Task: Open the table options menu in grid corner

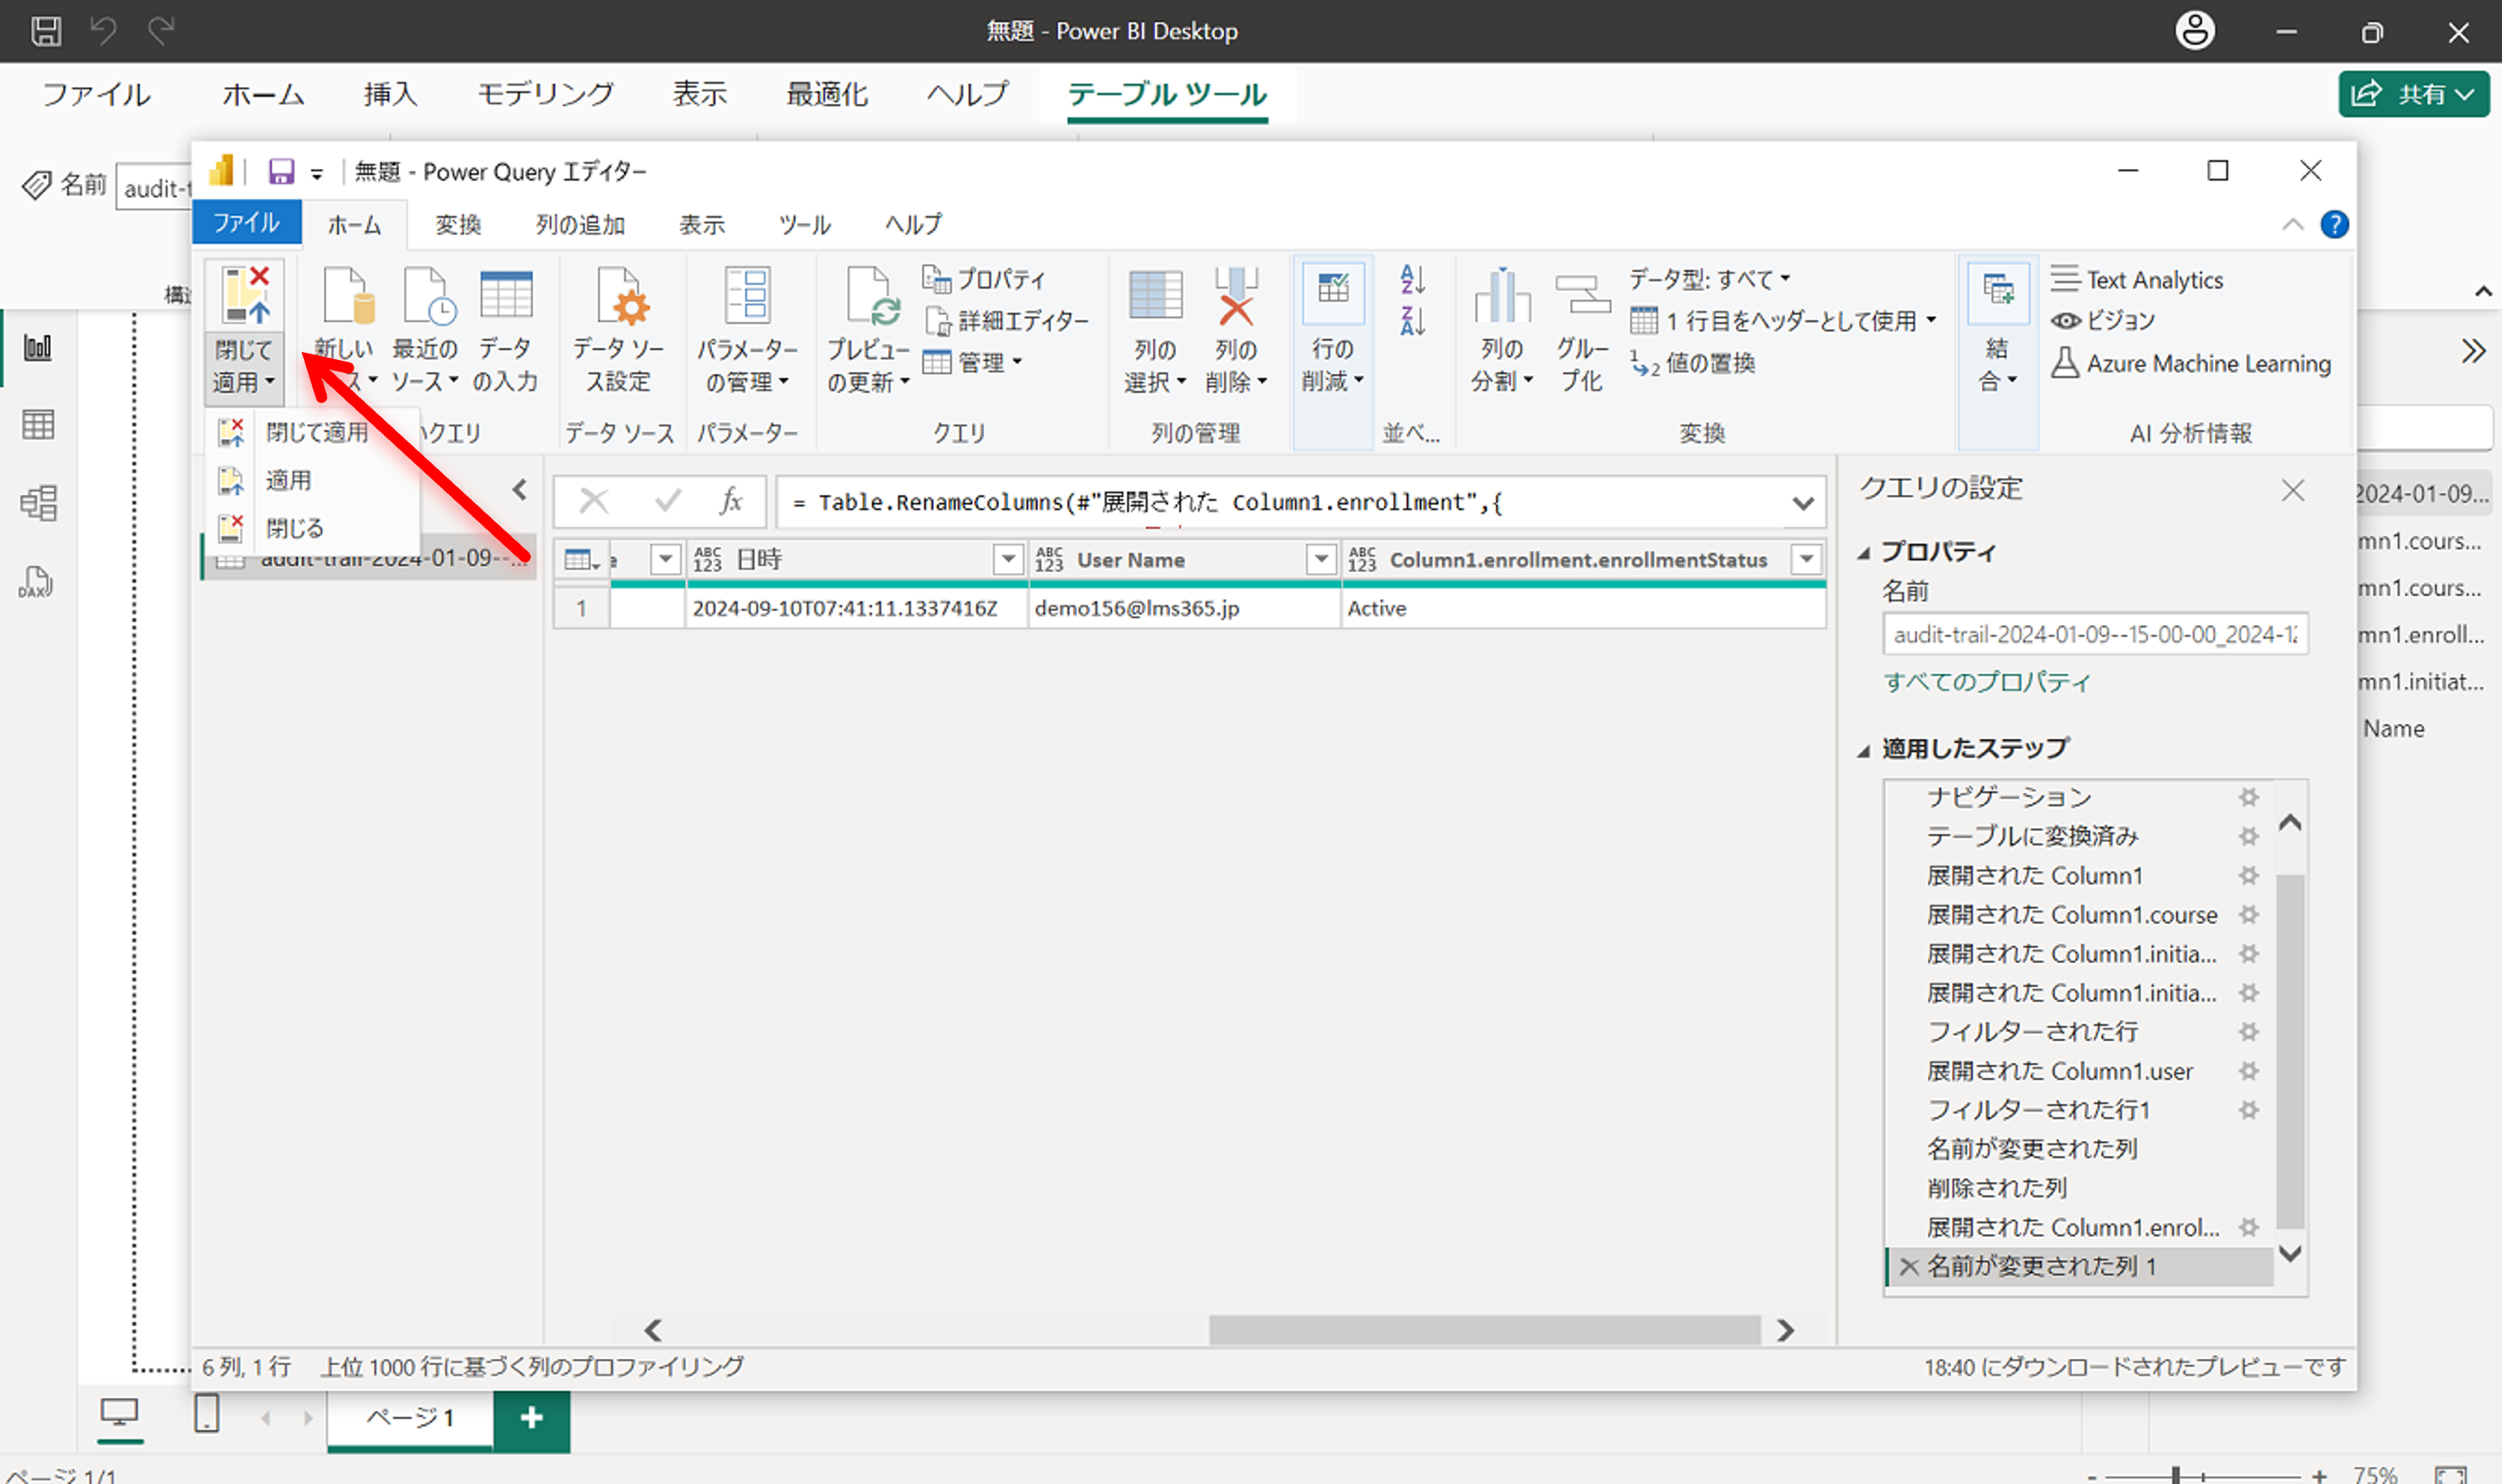Action: [x=581, y=560]
